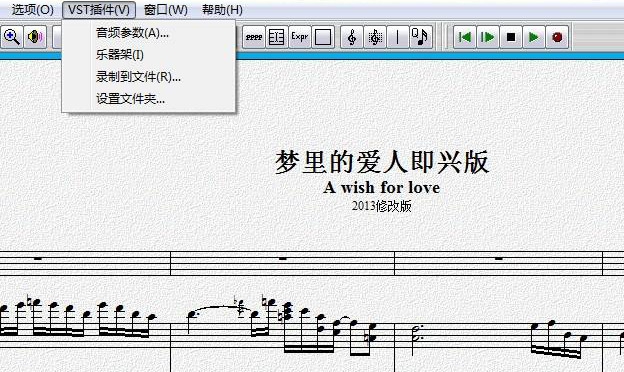
Task: Click the dotted half-note chord in the third measure
Action: tap(417, 333)
